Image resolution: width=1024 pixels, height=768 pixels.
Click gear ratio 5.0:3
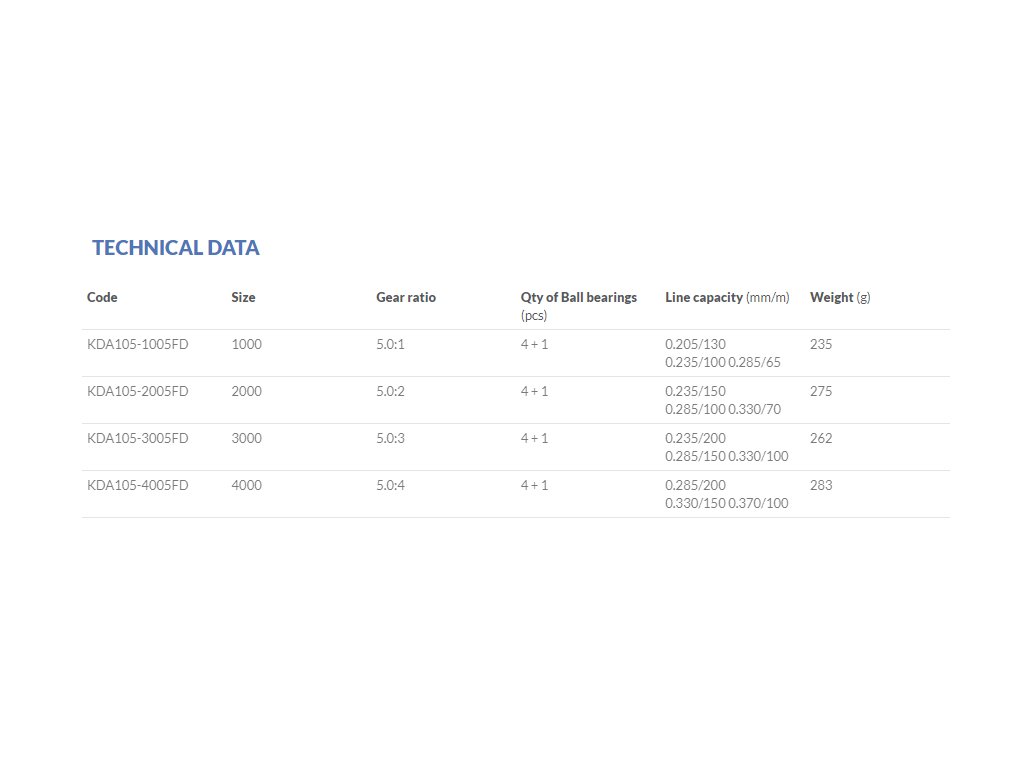[x=390, y=438]
